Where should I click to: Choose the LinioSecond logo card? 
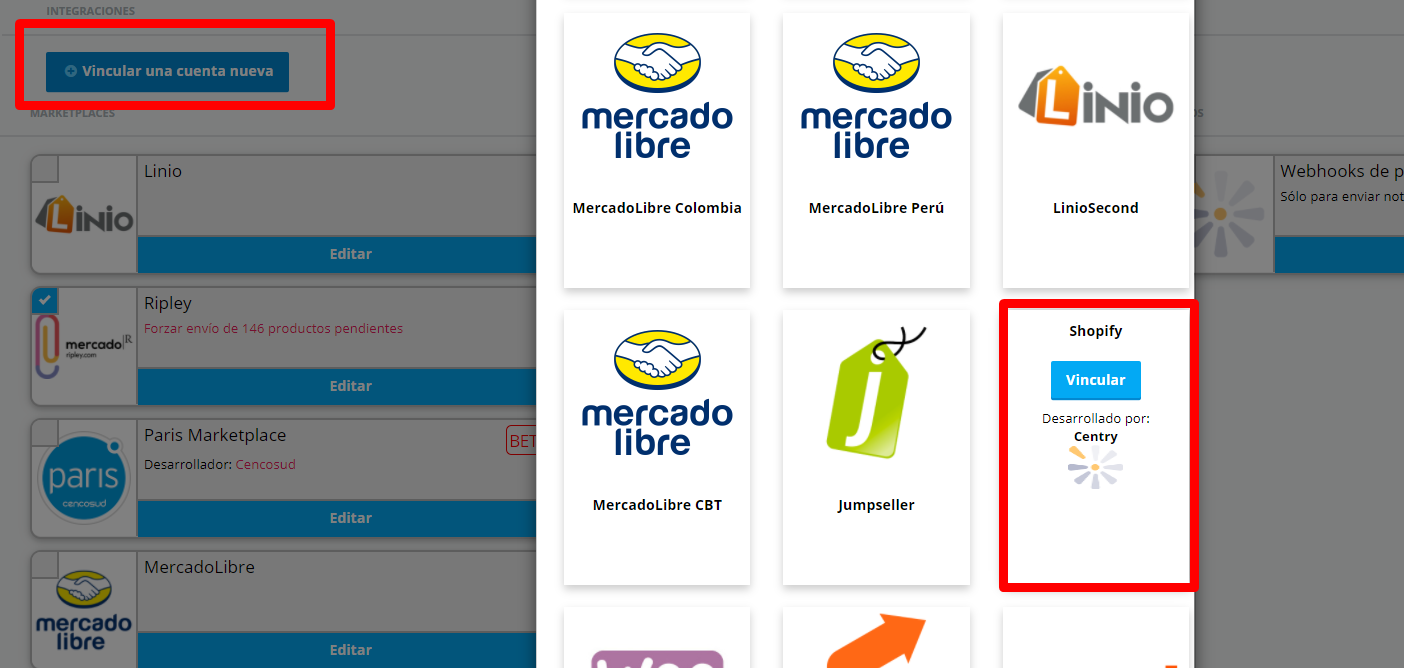(x=1096, y=150)
